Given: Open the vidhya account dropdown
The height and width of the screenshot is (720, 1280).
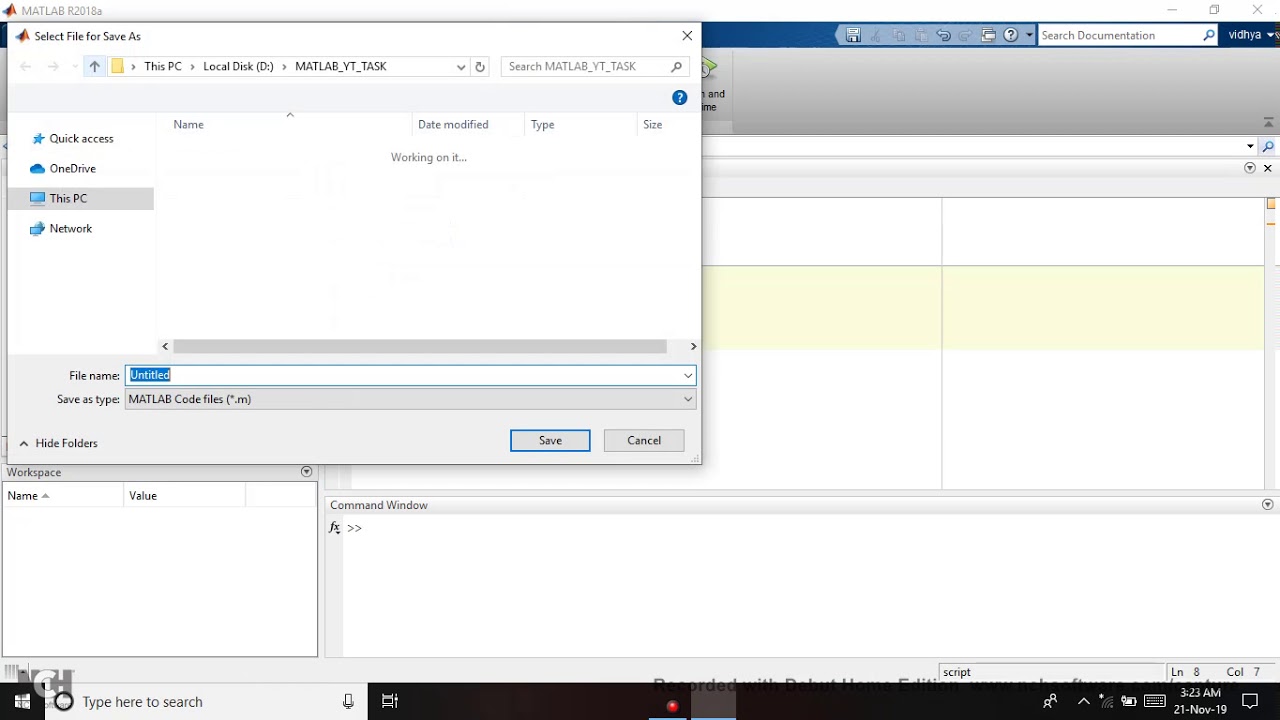Looking at the screenshot, I should pos(1251,35).
